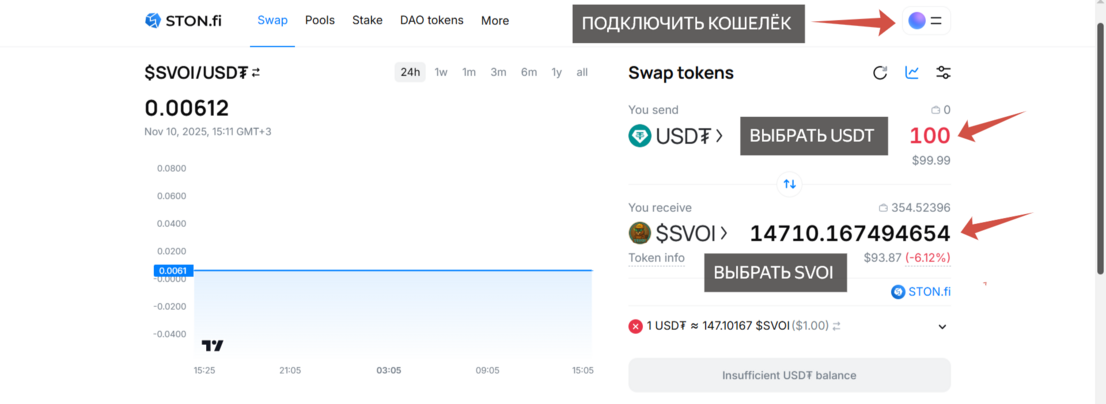Swap send and receive token direction
This screenshot has height=404, width=1106.
[x=789, y=184]
